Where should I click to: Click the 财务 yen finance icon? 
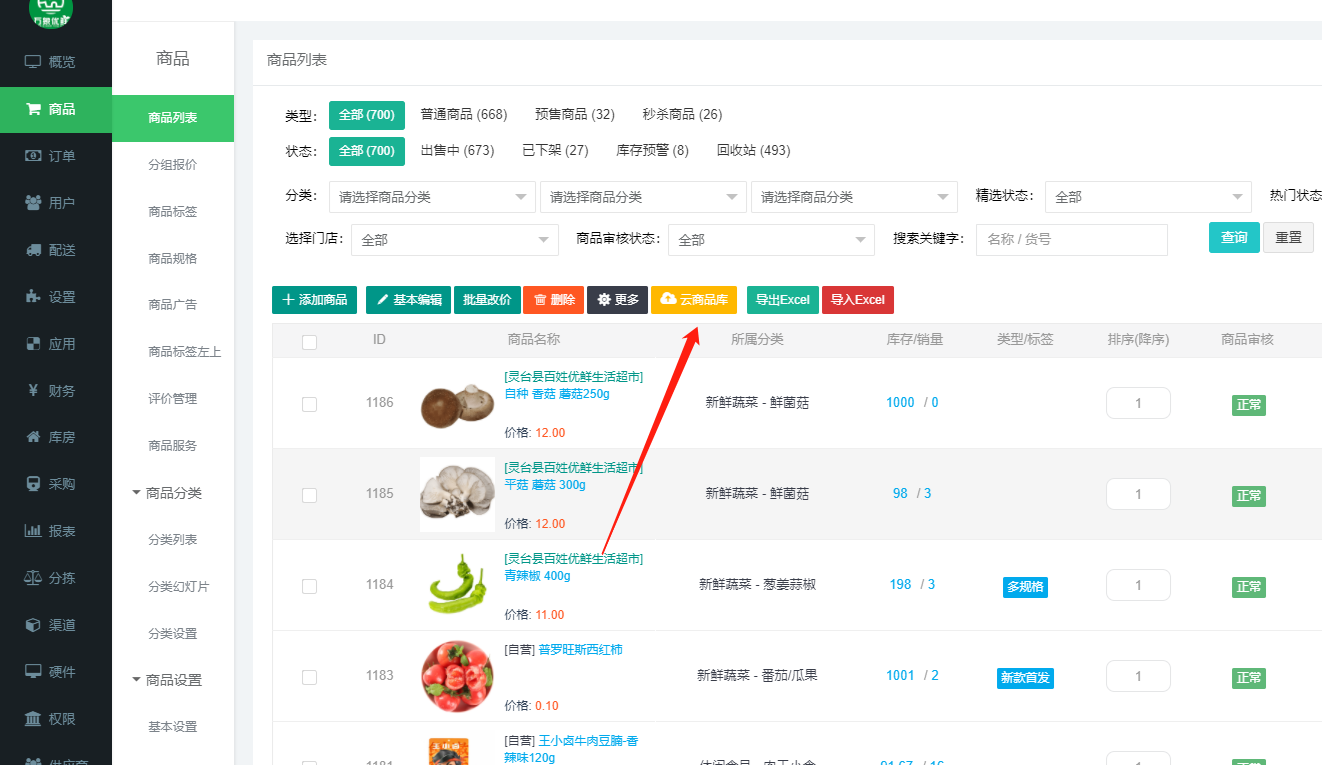click(33, 391)
